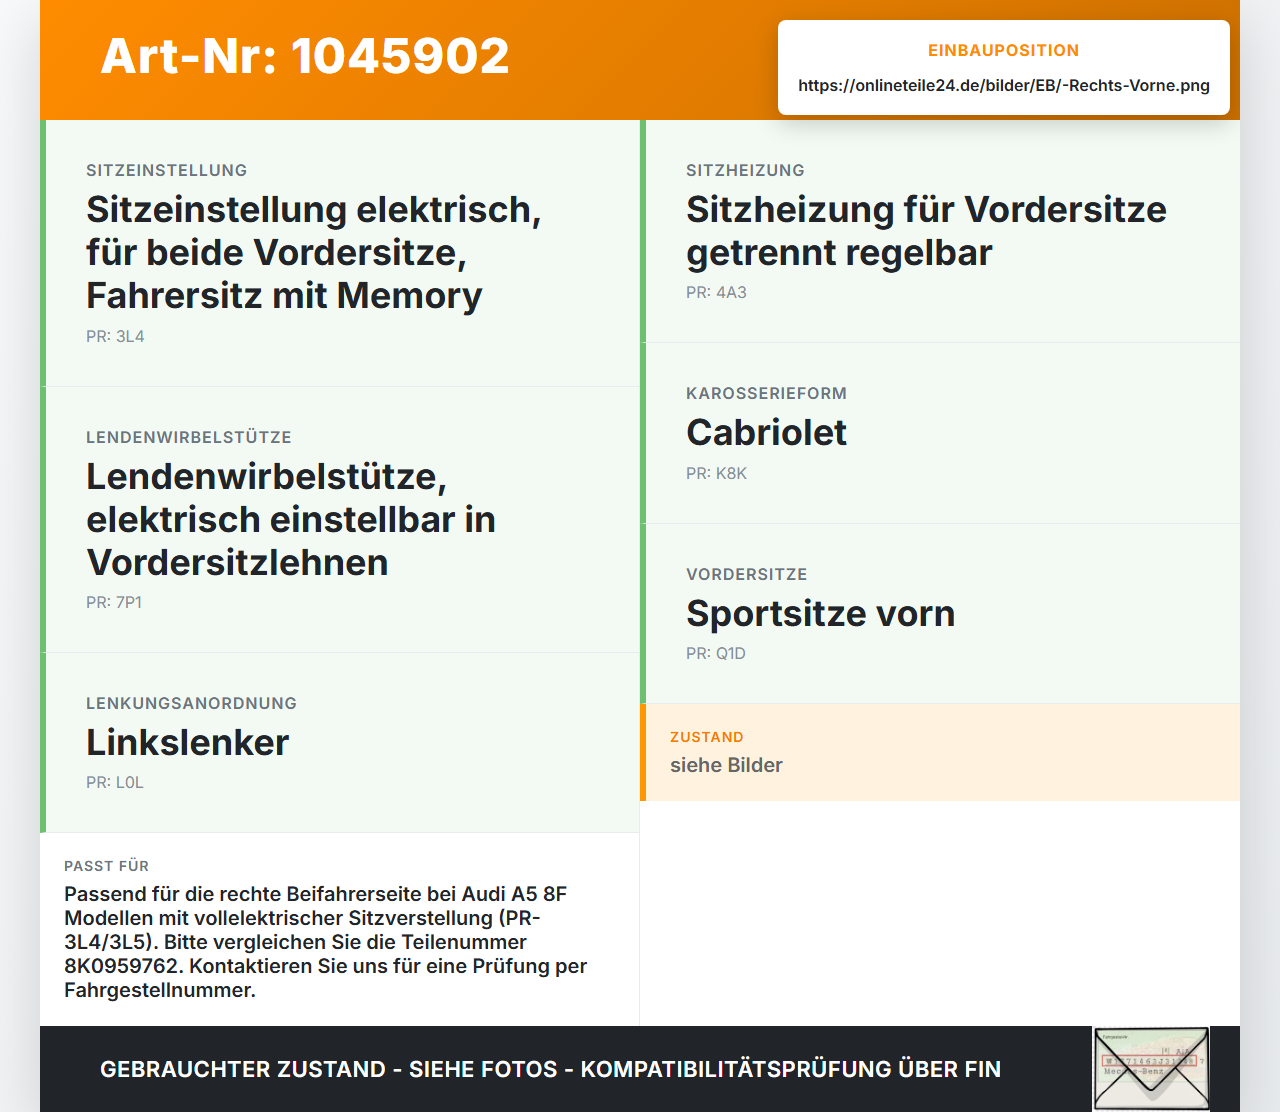Select the Cabriolet value

[x=767, y=432]
